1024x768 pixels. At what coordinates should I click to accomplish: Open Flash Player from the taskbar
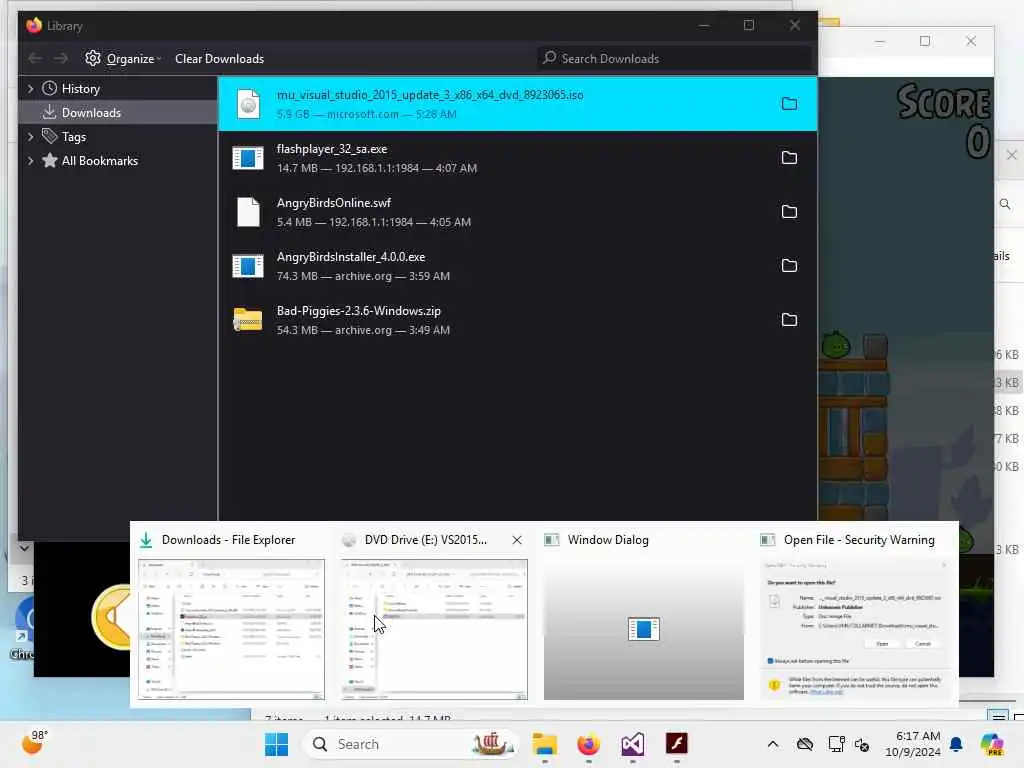pyautogui.click(x=677, y=744)
